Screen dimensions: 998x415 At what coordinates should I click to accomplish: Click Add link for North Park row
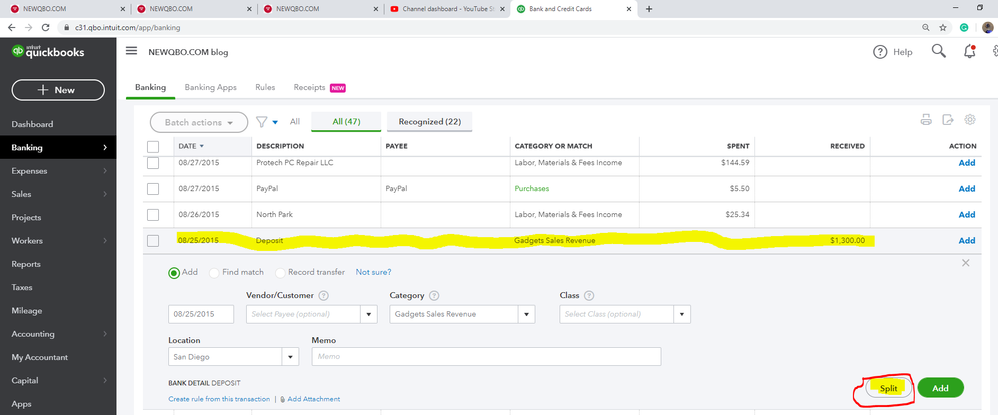967,215
